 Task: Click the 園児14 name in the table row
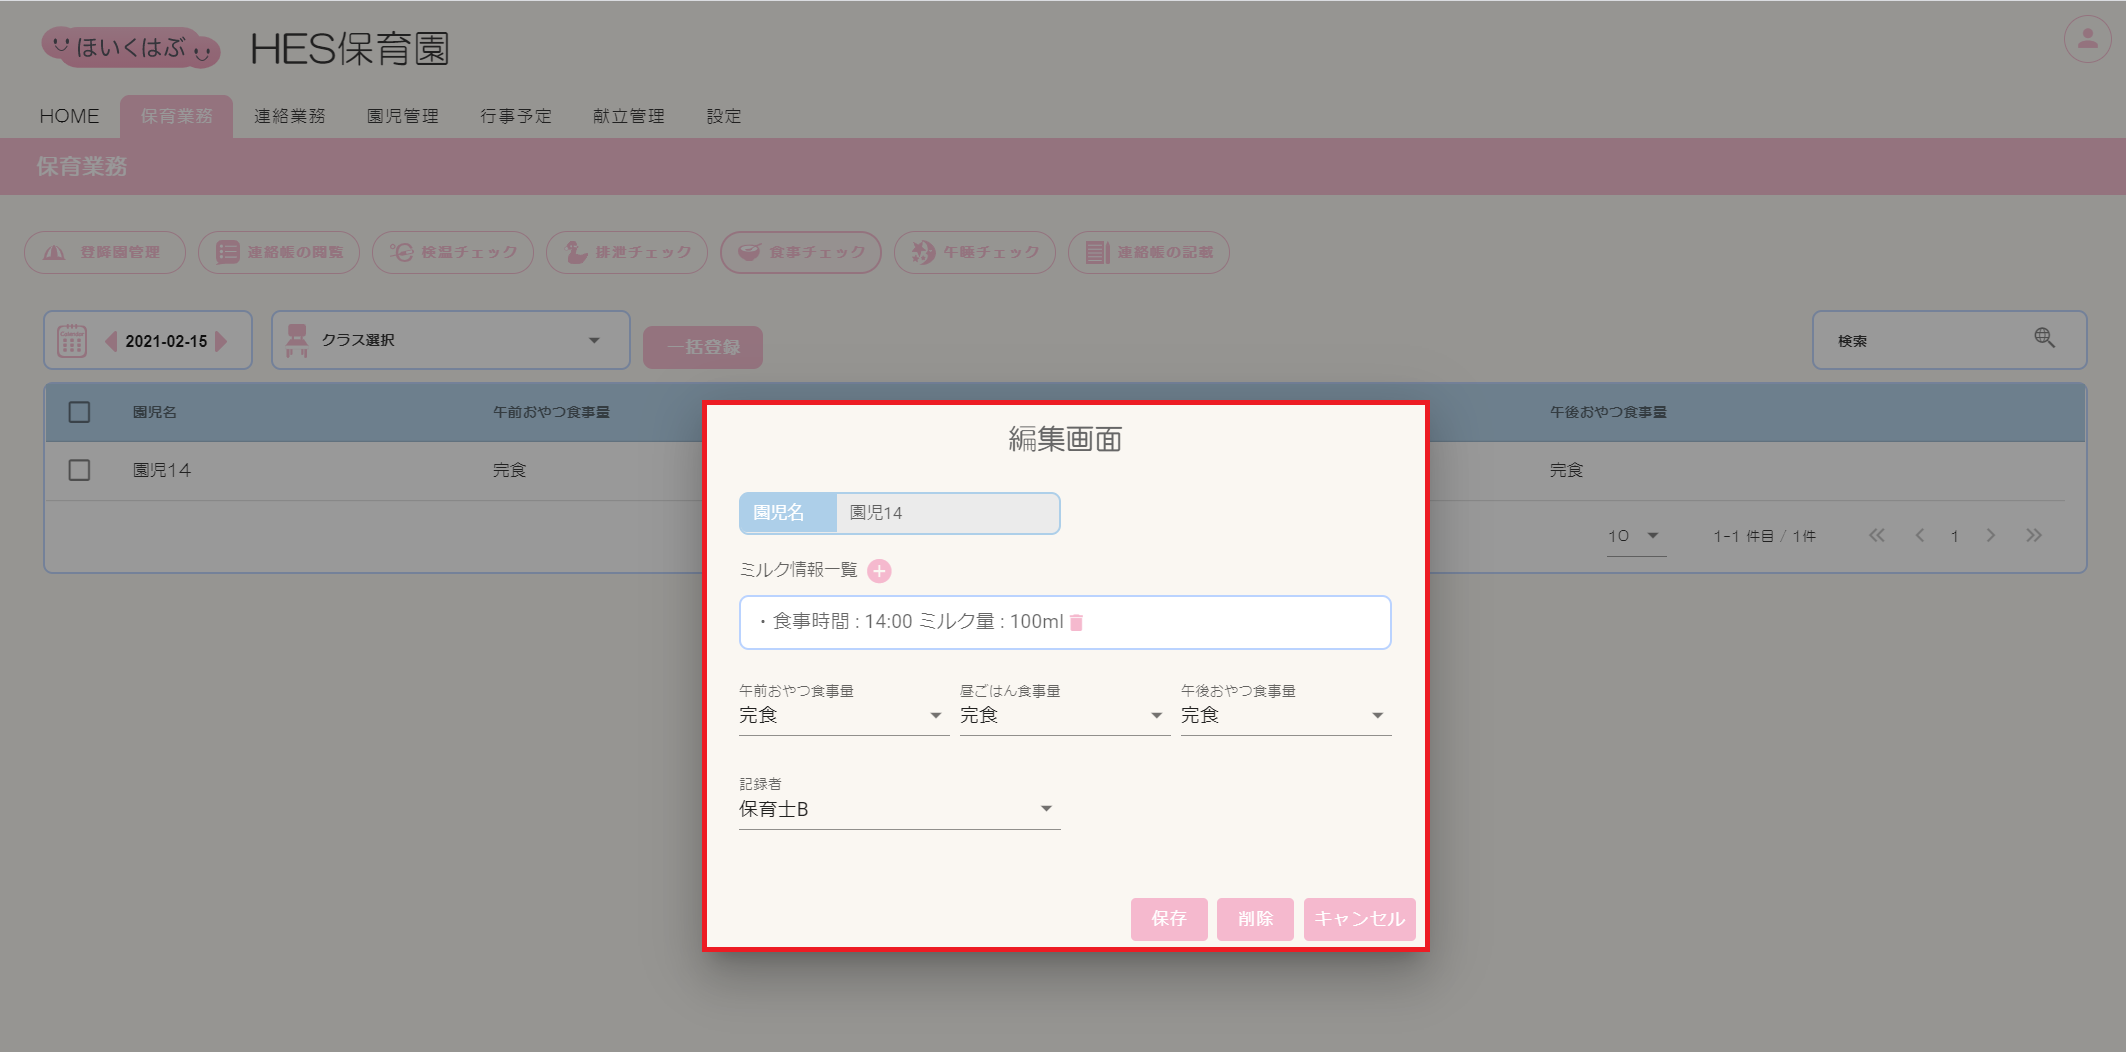[162, 470]
